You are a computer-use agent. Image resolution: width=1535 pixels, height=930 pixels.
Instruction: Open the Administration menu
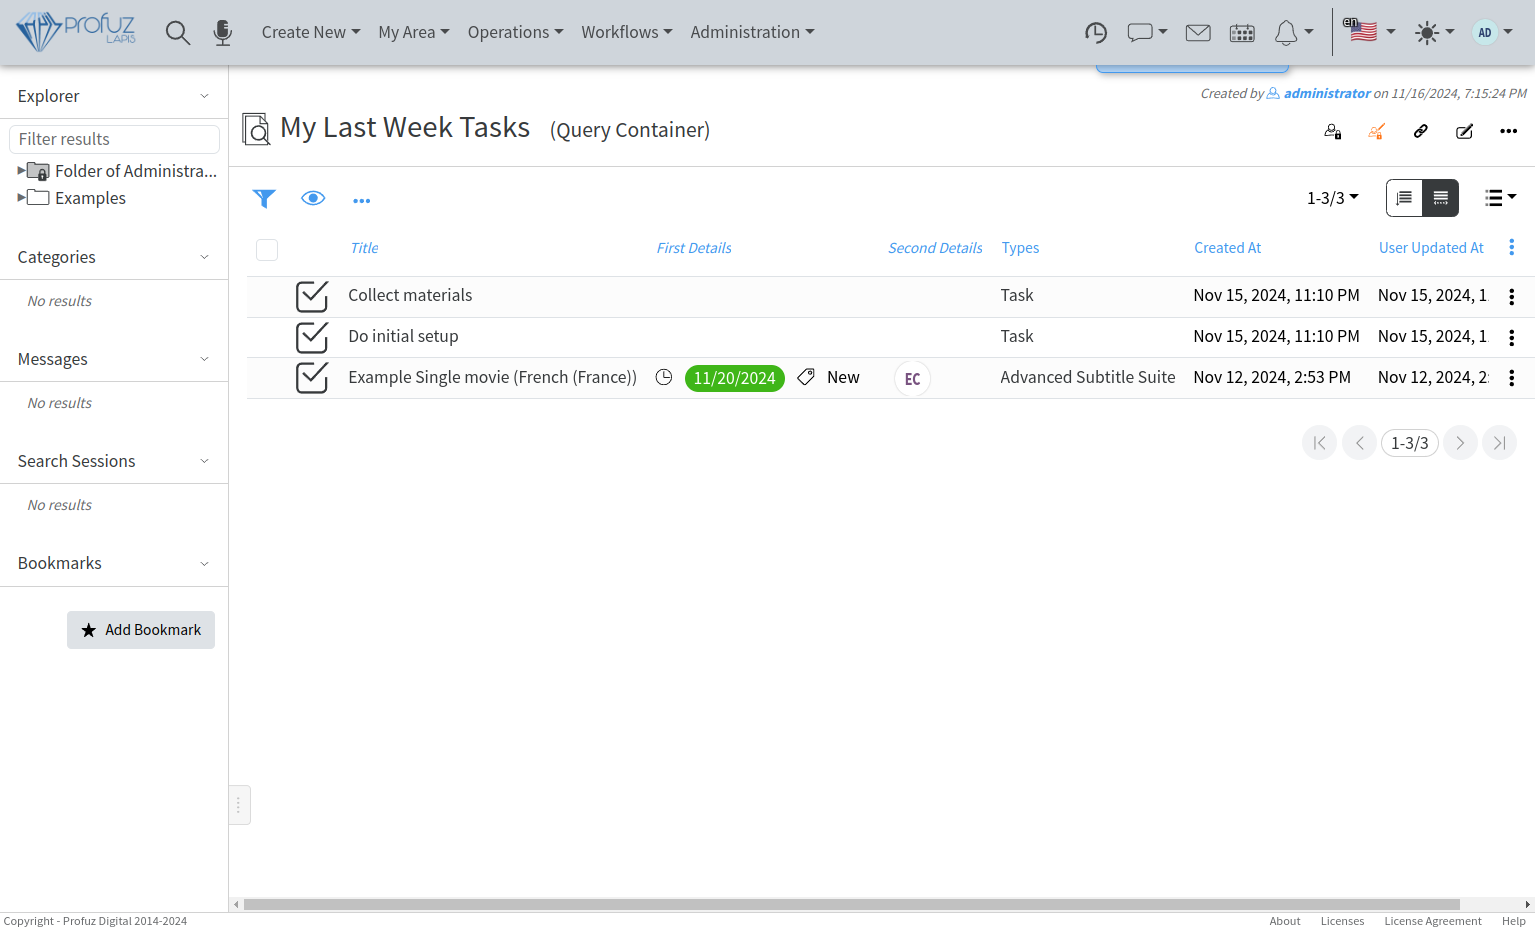tap(752, 32)
